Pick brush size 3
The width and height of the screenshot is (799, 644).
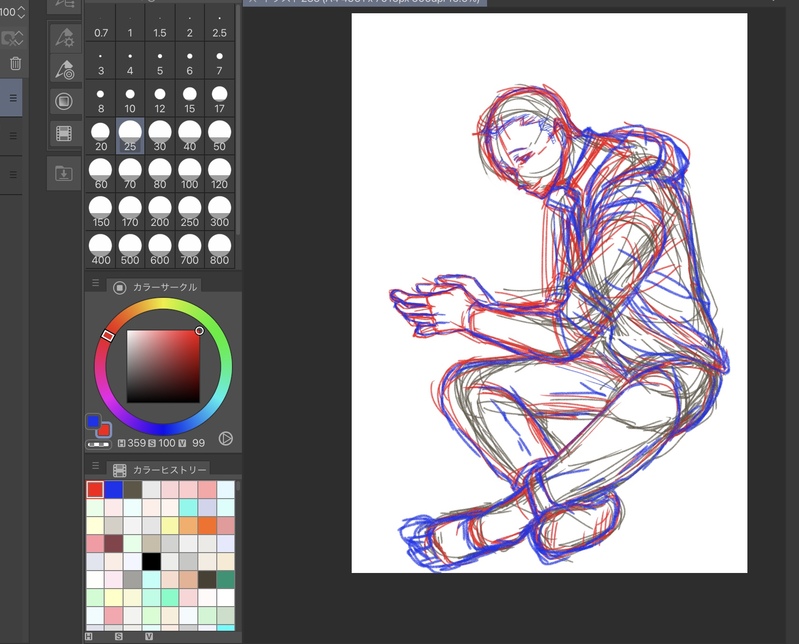coord(101,61)
